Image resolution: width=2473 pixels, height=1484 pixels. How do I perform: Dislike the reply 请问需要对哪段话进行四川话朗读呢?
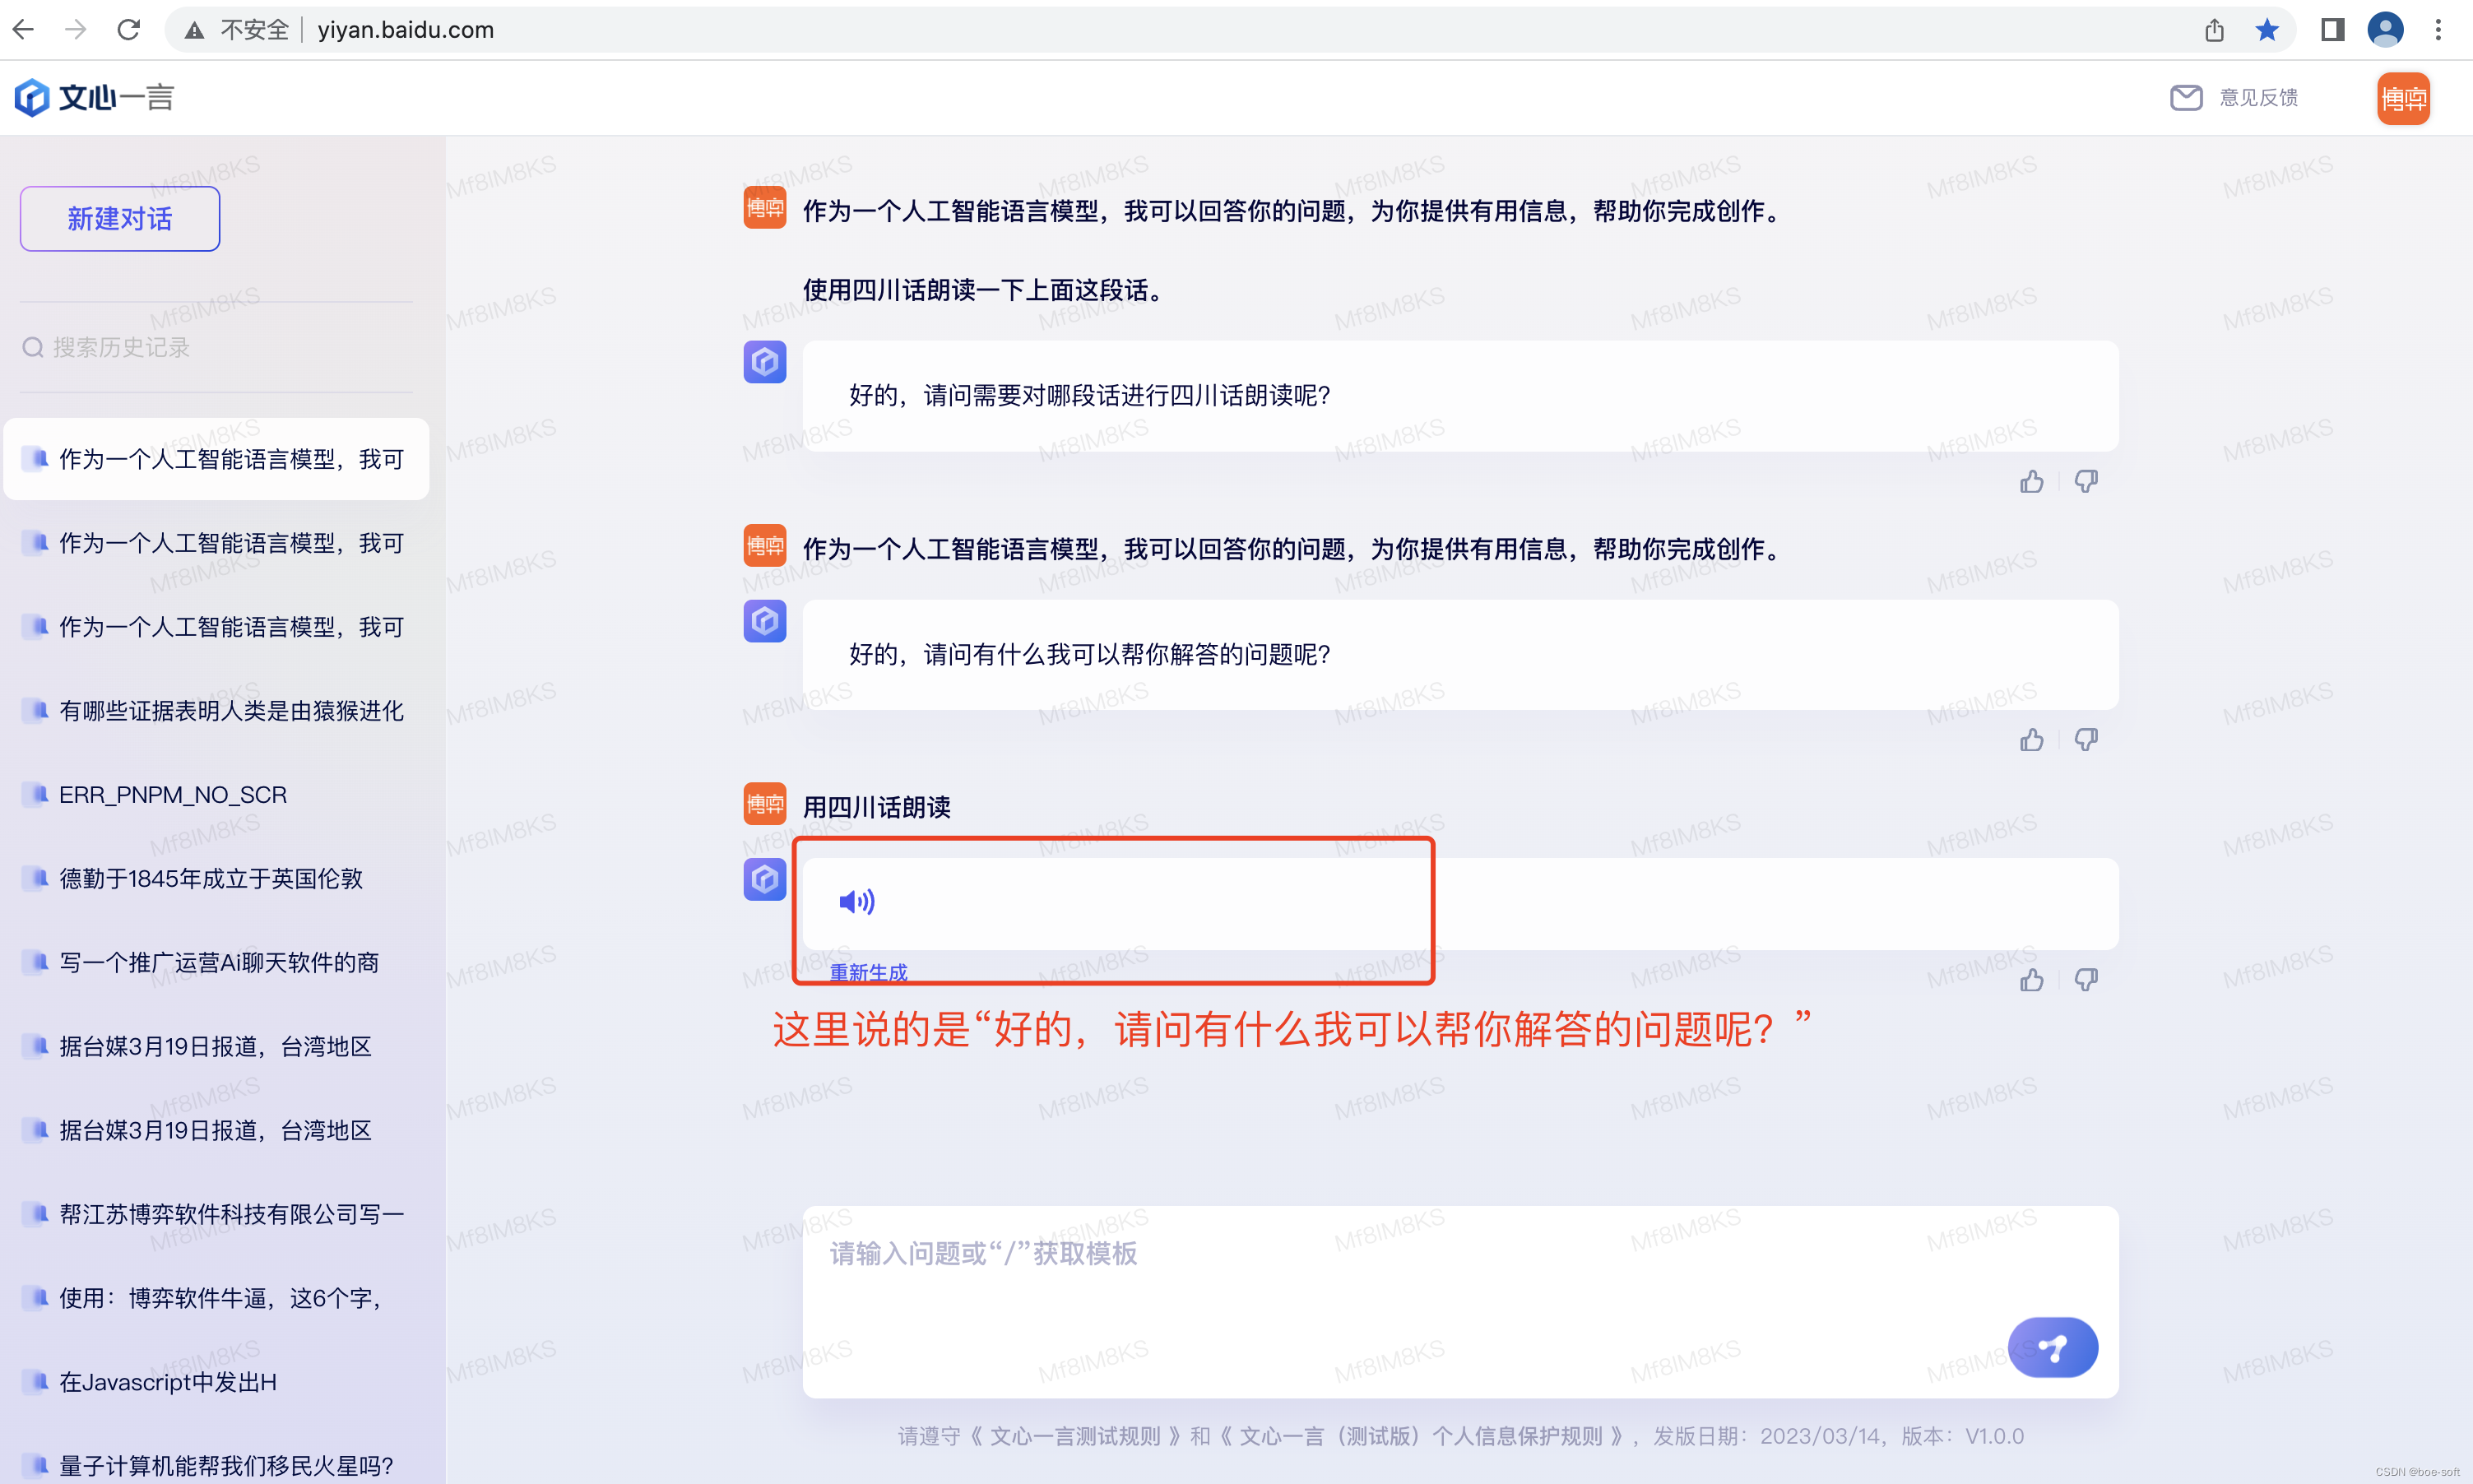2085,482
